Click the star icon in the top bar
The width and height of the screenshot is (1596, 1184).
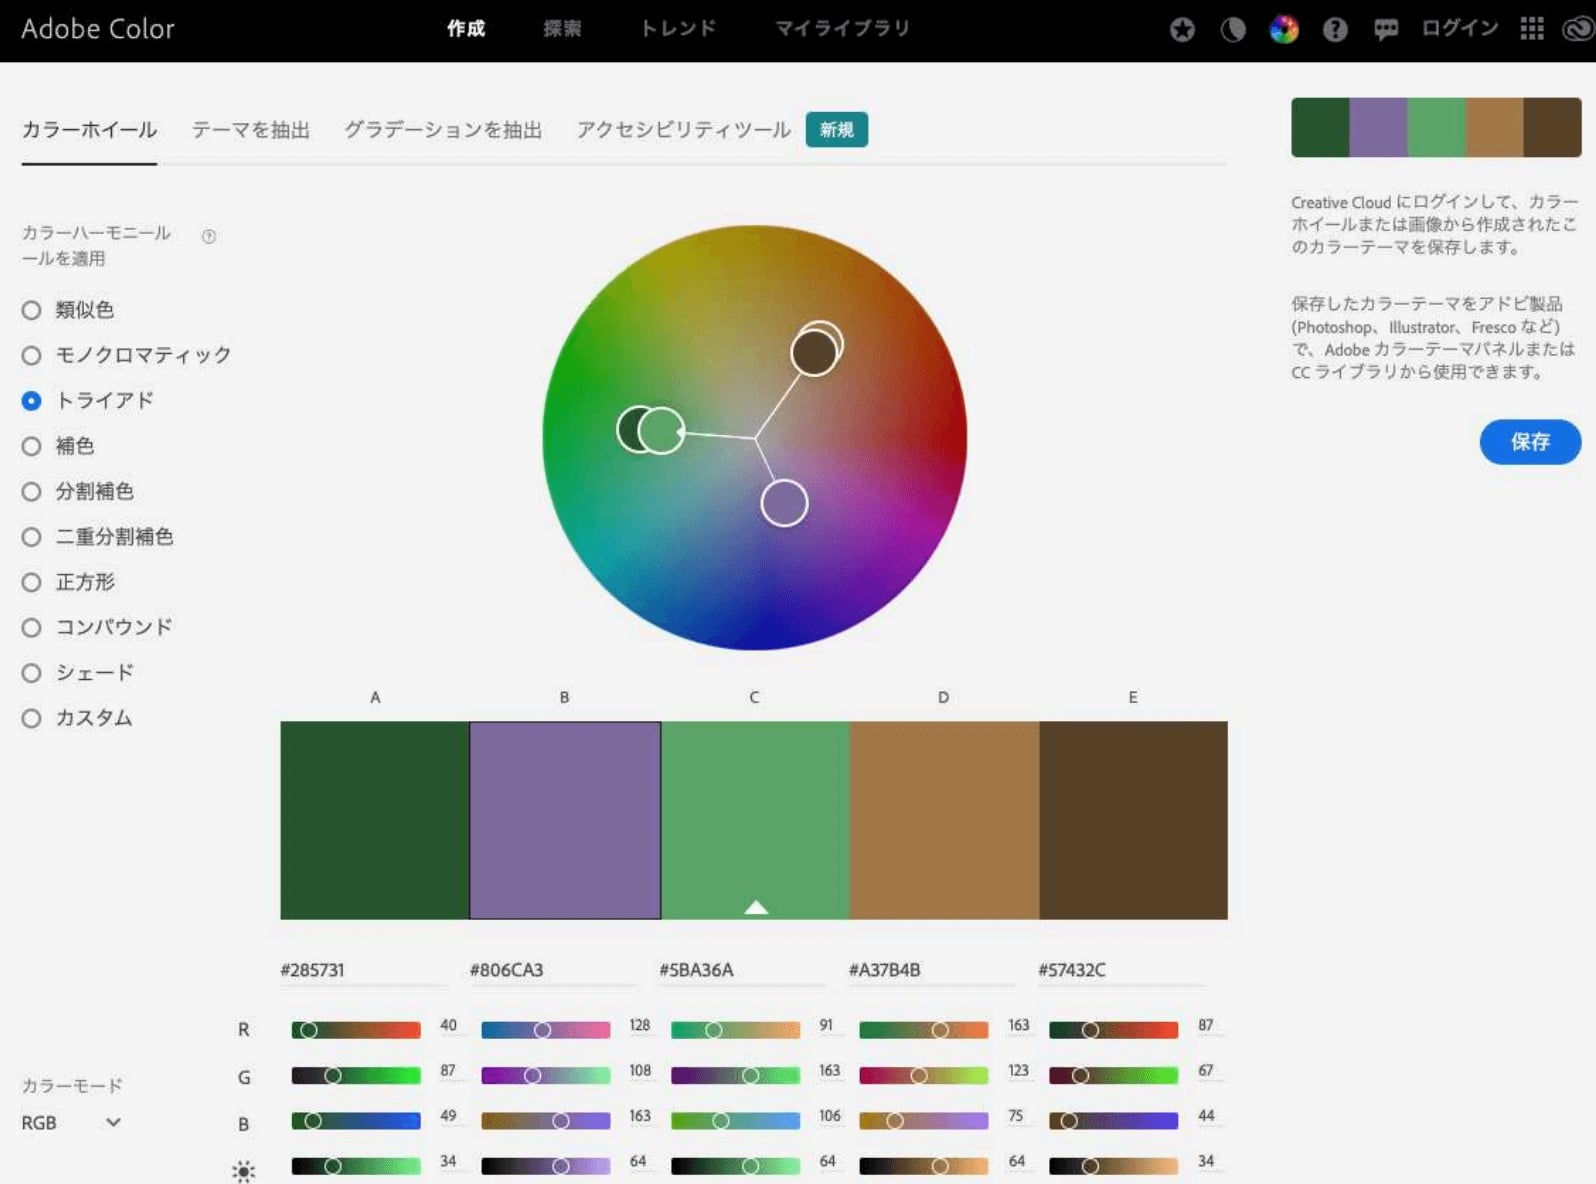pyautogui.click(x=1182, y=30)
